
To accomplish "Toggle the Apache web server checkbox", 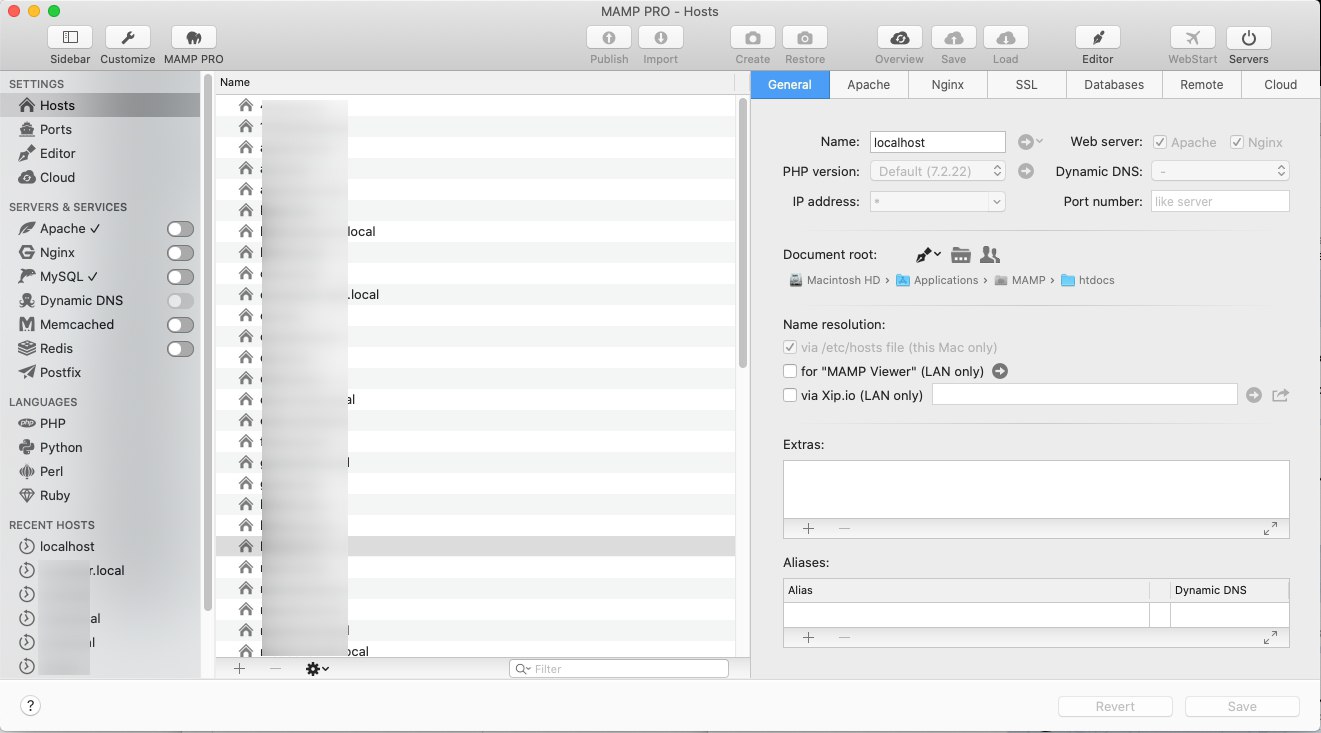I will coord(1160,142).
